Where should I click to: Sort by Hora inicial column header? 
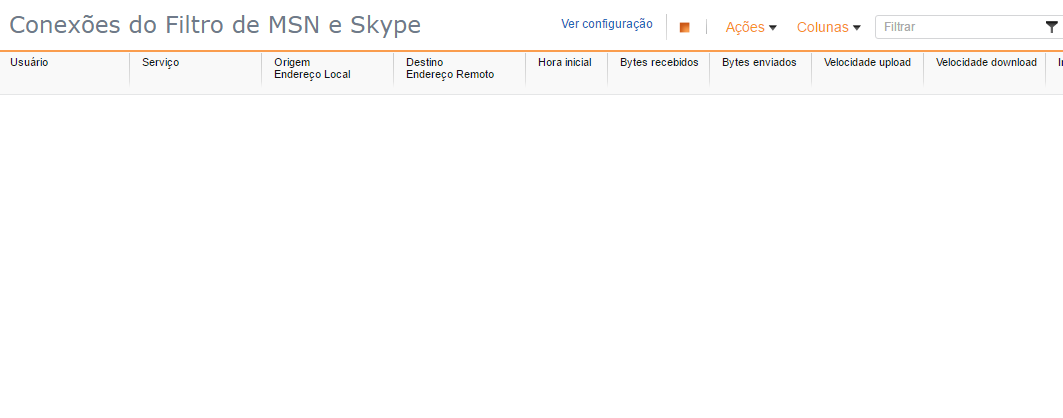[565, 62]
